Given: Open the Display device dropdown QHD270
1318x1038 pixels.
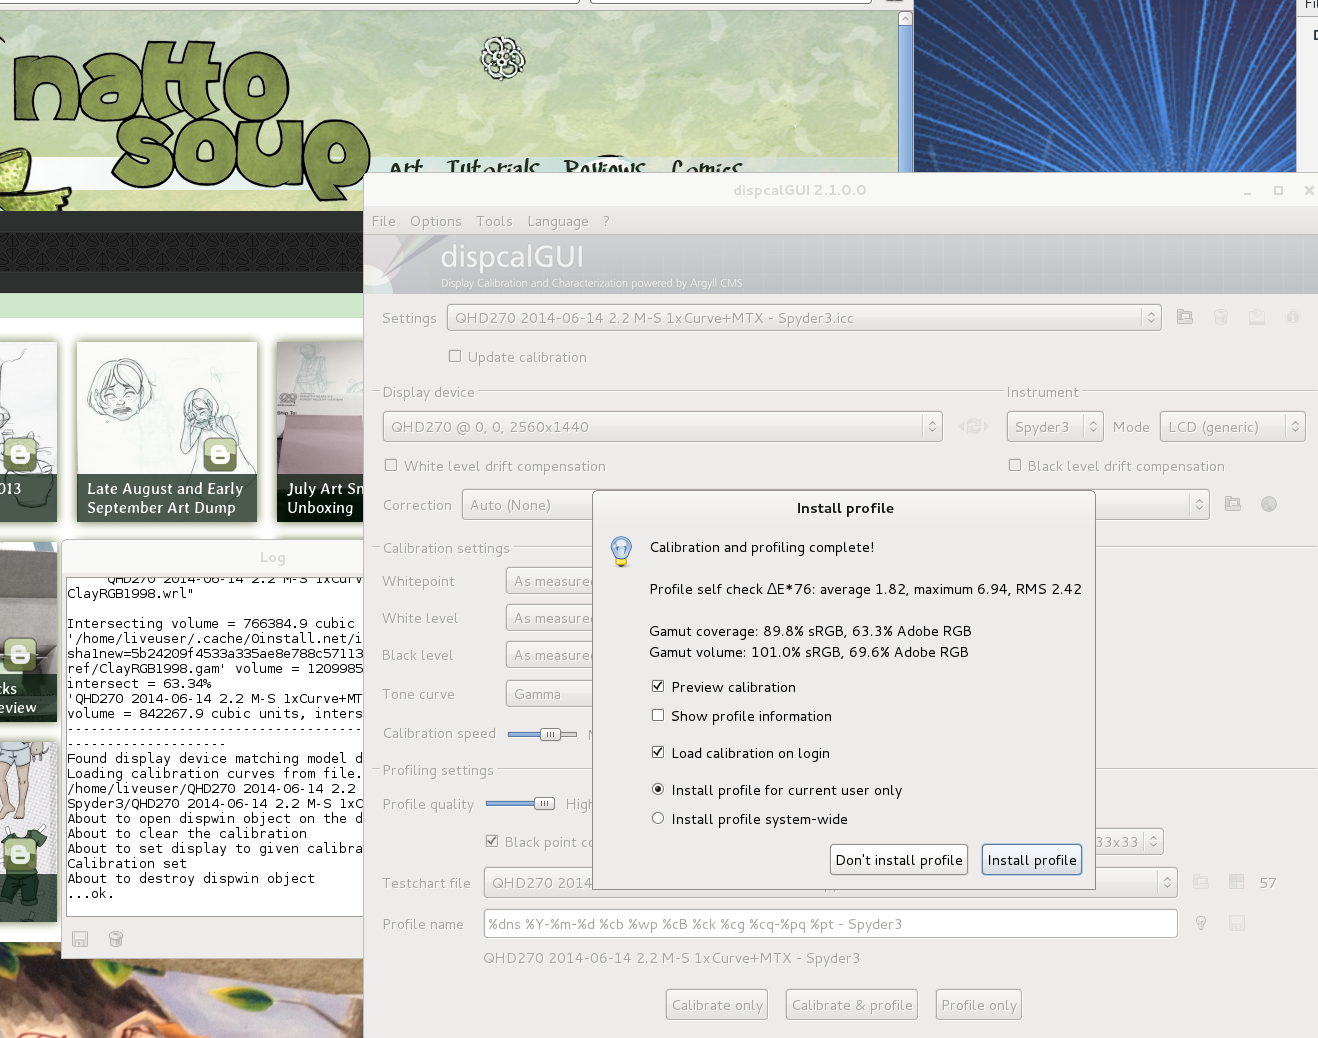Looking at the screenshot, I should [663, 427].
